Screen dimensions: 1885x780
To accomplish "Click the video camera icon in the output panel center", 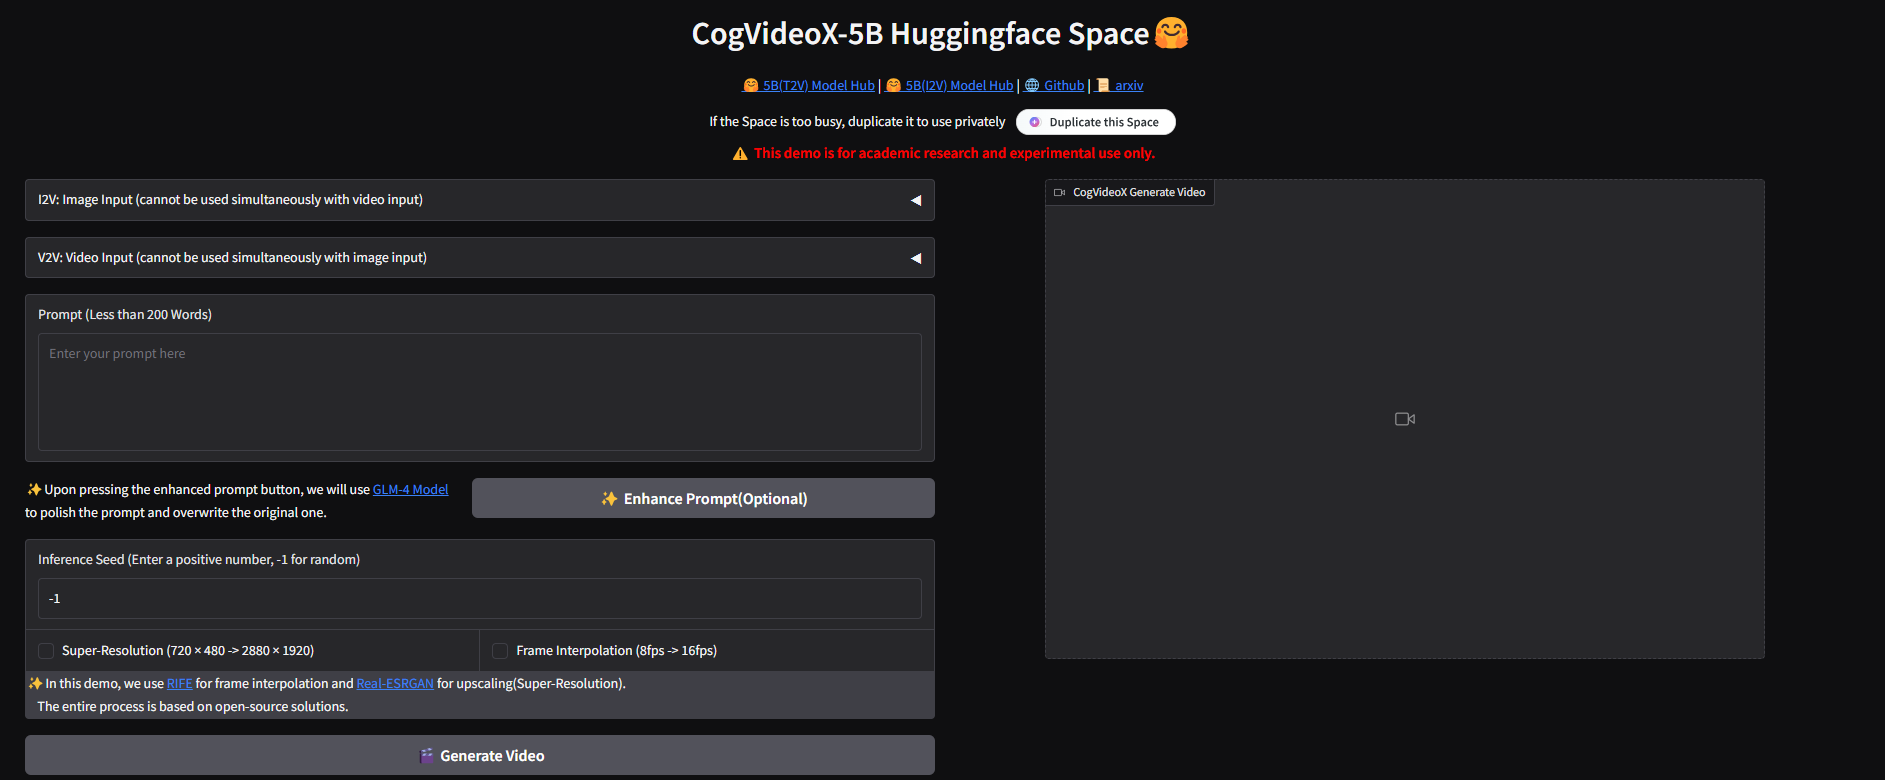I will coord(1404,419).
